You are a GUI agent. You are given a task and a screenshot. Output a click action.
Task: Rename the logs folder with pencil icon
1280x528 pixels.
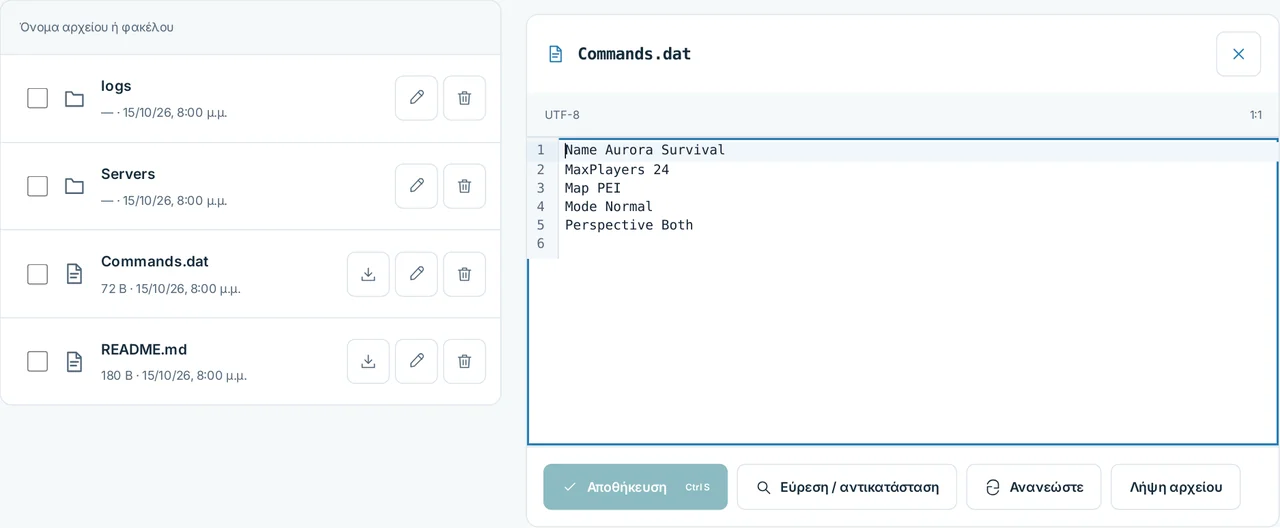click(x=416, y=98)
